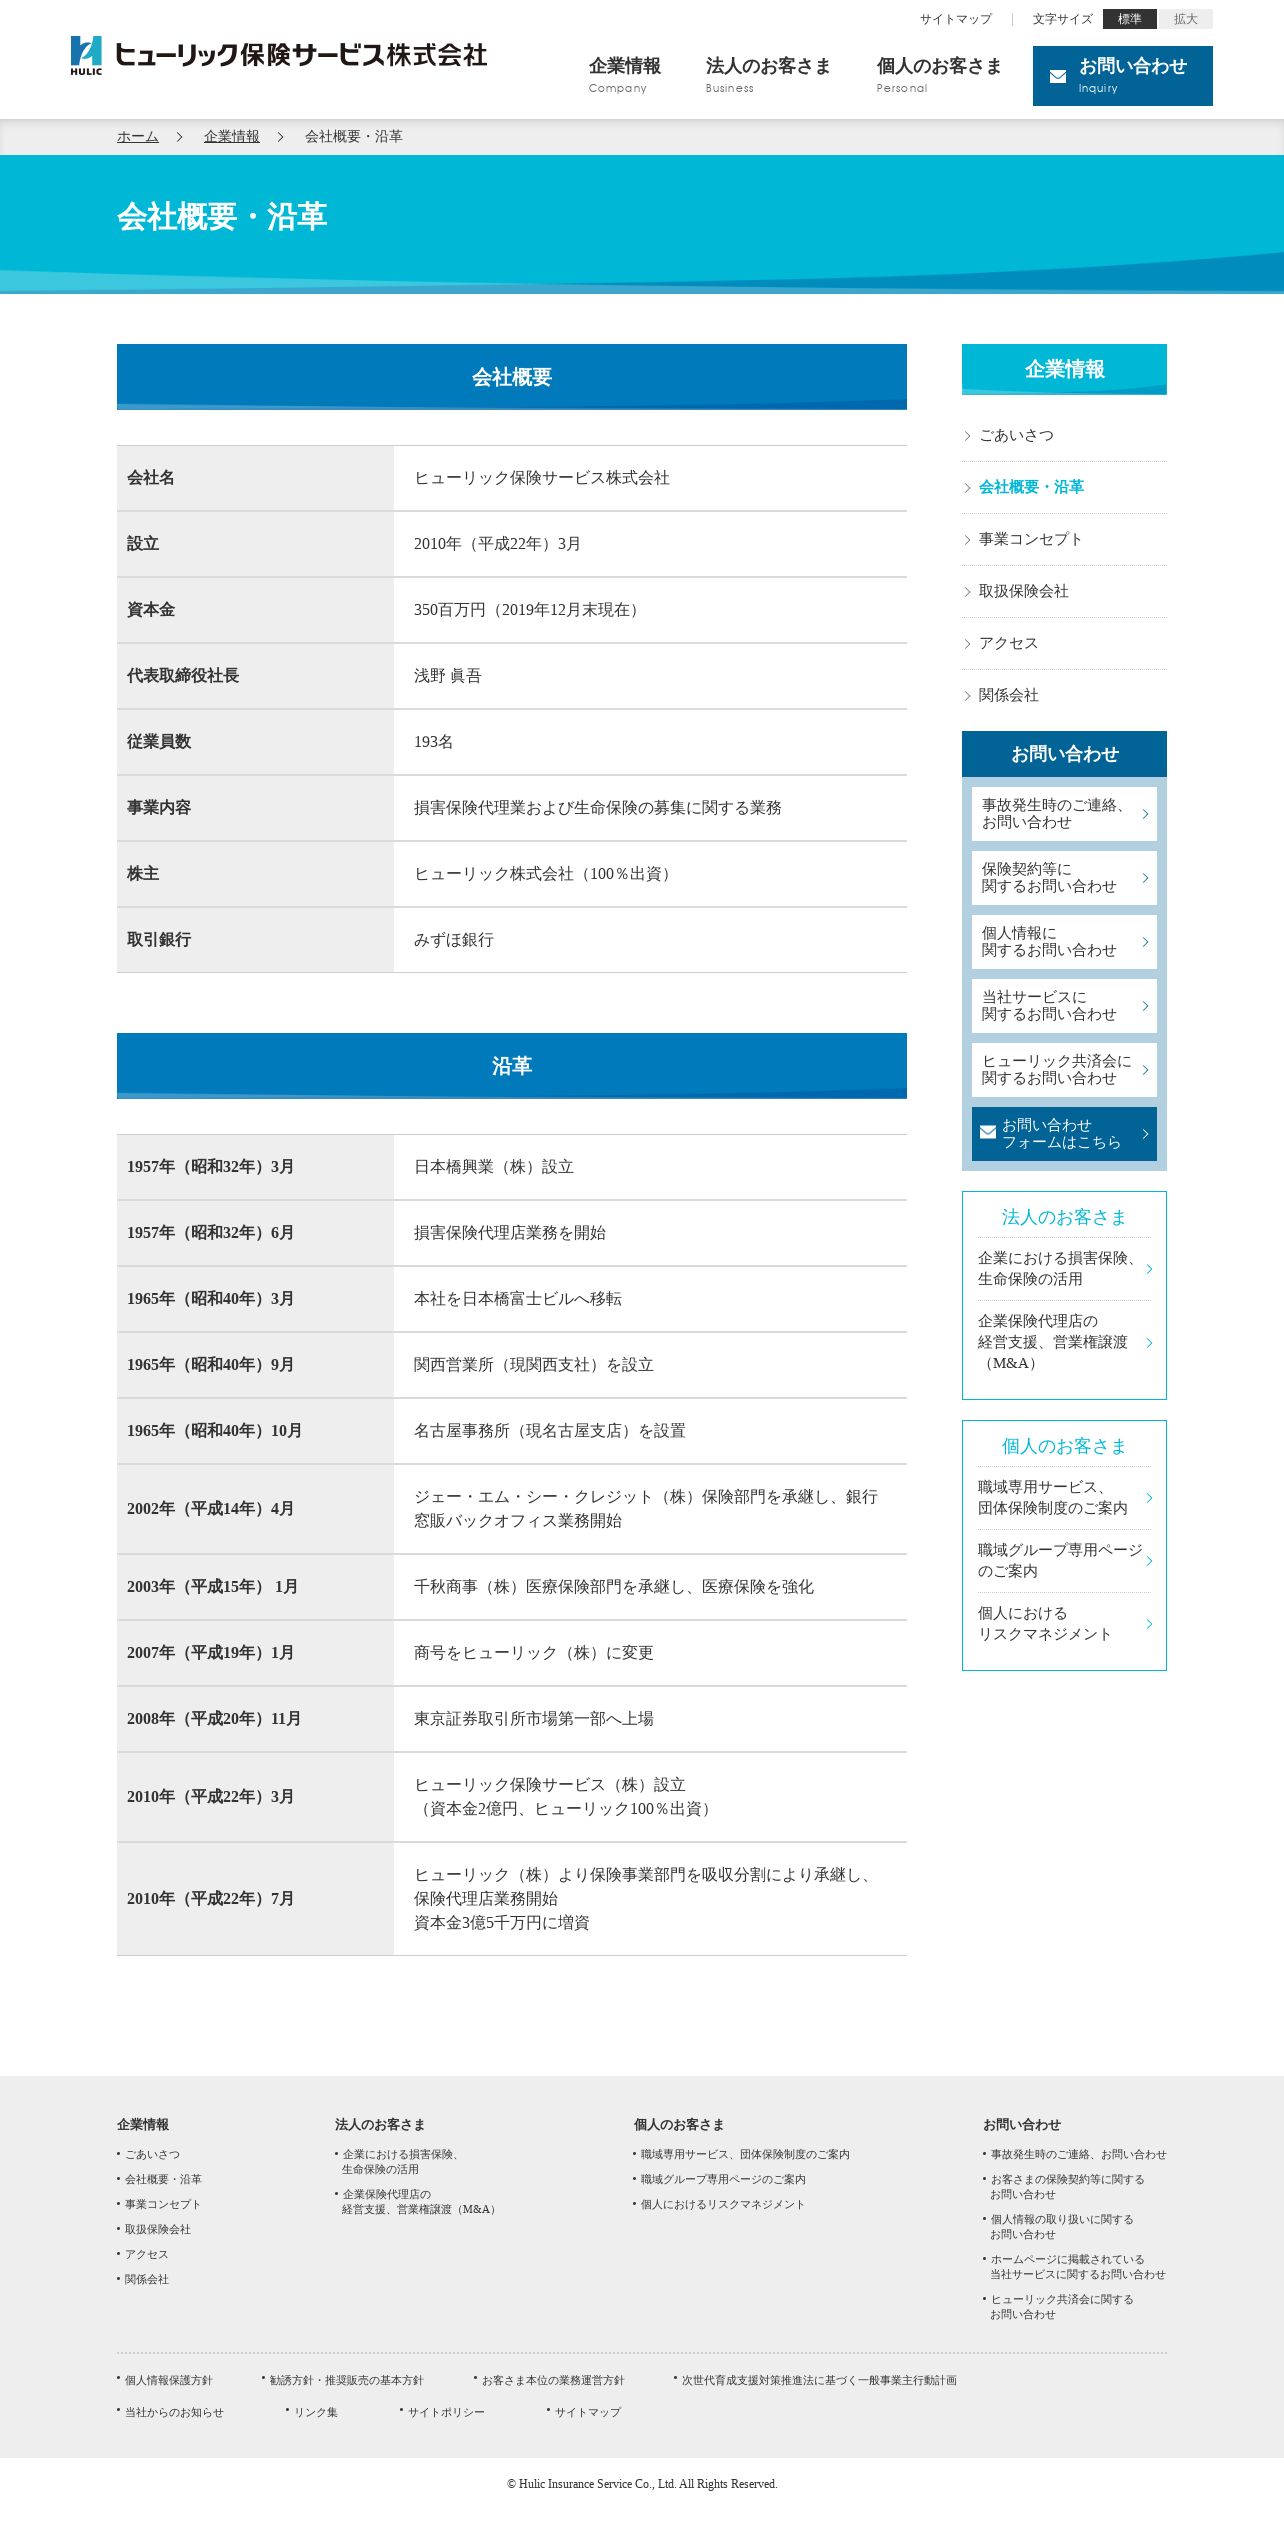This screenshot has width=1284, height=2541.
Task: Click arrow icon beside 企業における損害保険
Action: click(1149, 1269)
